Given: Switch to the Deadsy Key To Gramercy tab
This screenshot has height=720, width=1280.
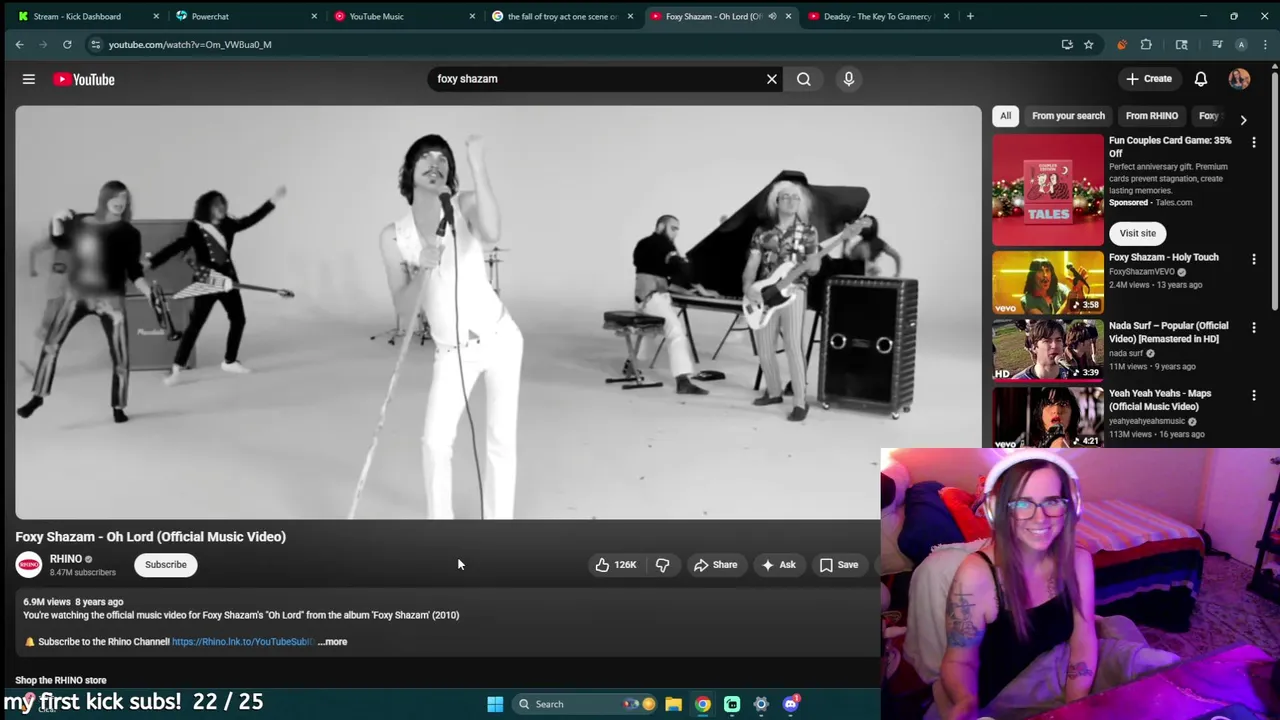Looking at the screenshot, I should coord(877,16).
